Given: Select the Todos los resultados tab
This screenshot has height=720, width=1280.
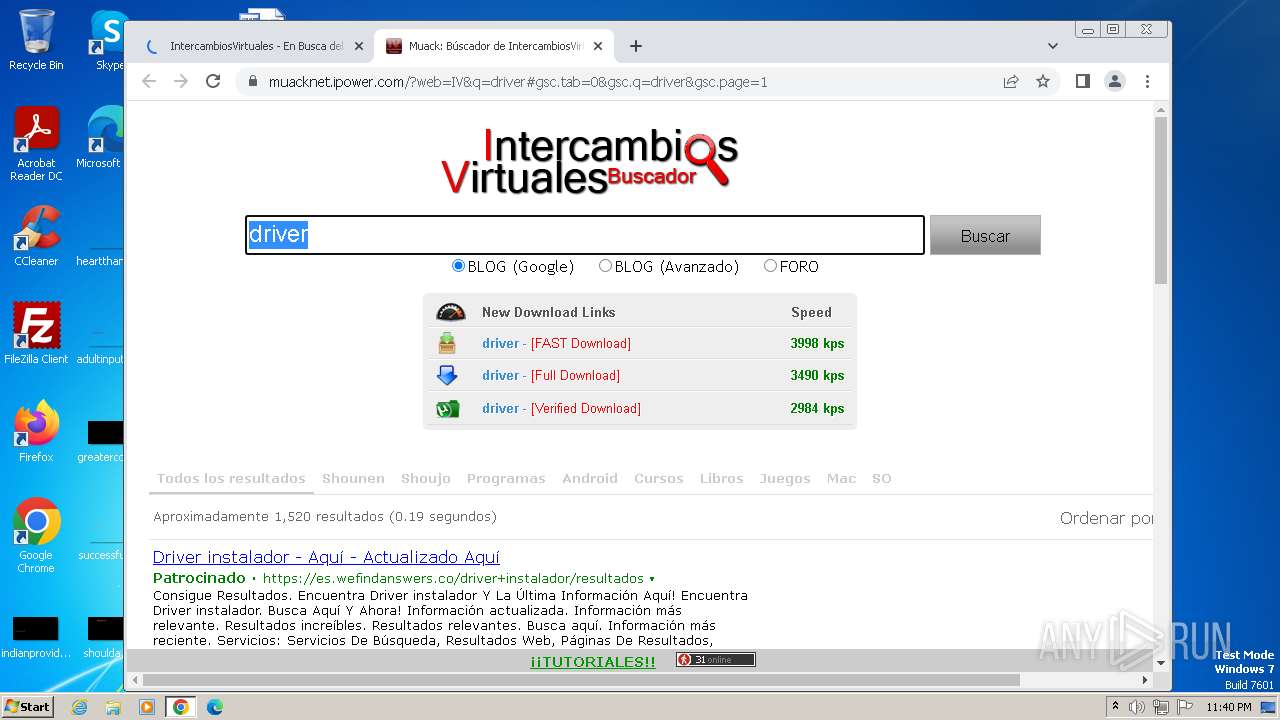Looking at the screenshot, I should pos(231,478).
